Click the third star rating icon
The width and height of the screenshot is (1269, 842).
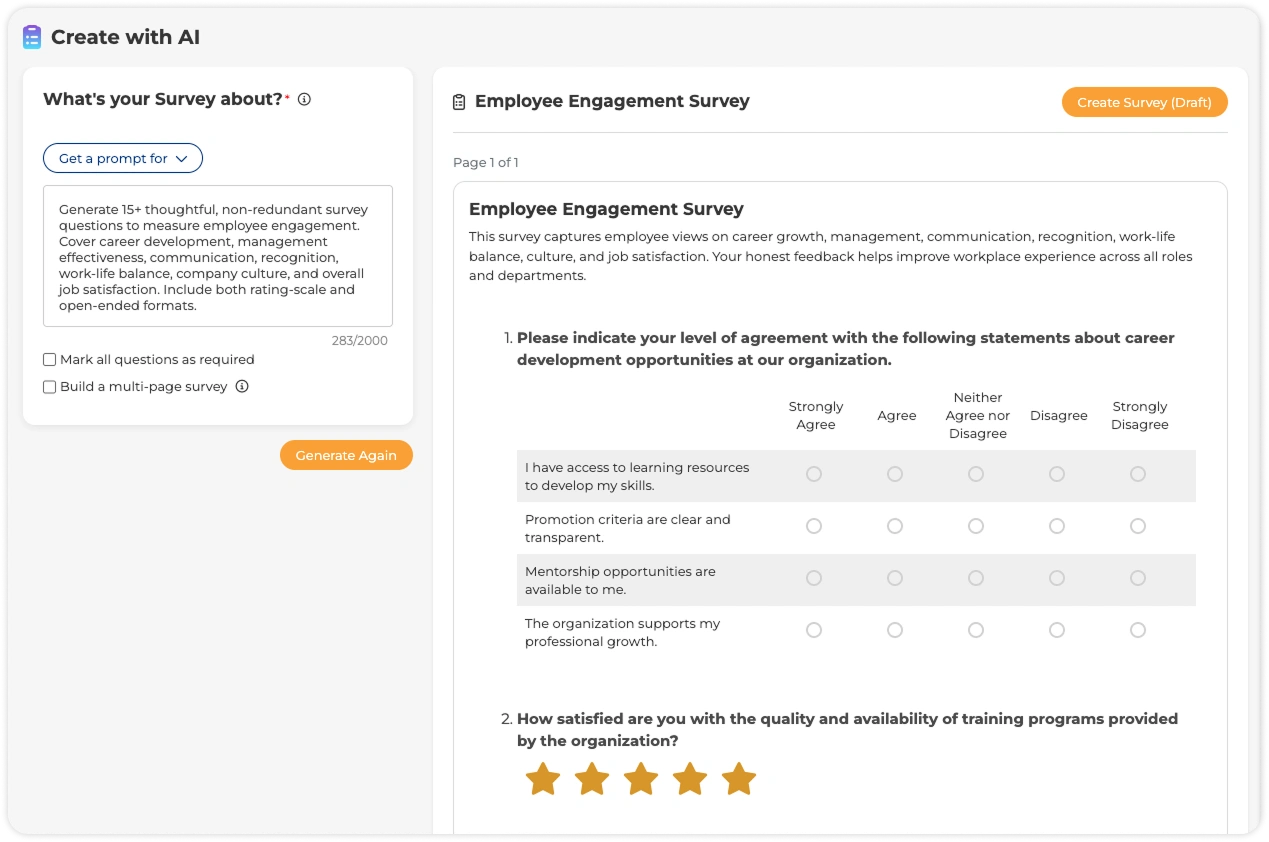(640, 778)
